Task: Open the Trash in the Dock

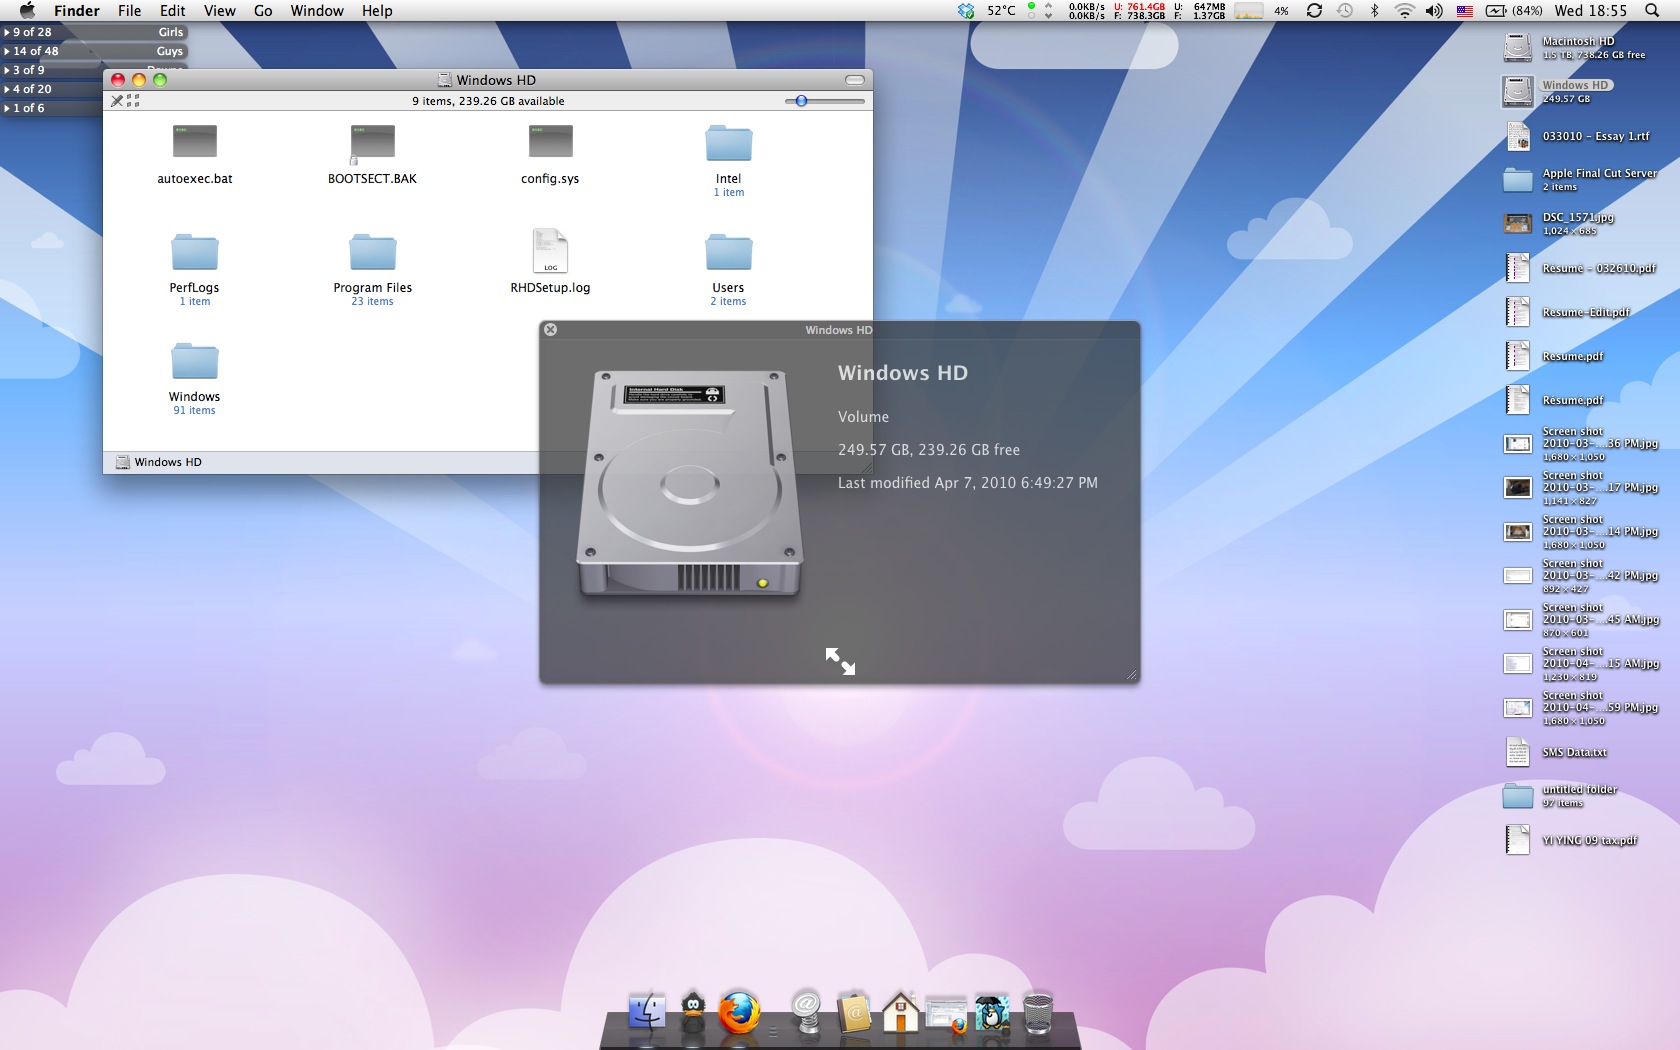Action: [1038, 1012]
